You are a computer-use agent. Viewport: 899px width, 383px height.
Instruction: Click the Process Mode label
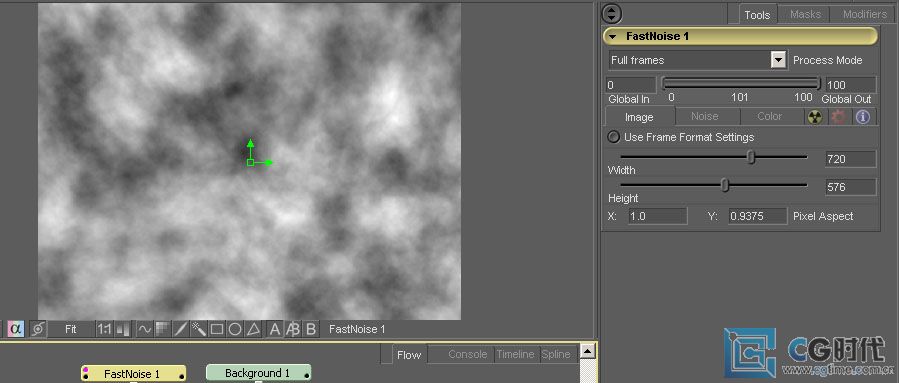(x=827, y=60)
